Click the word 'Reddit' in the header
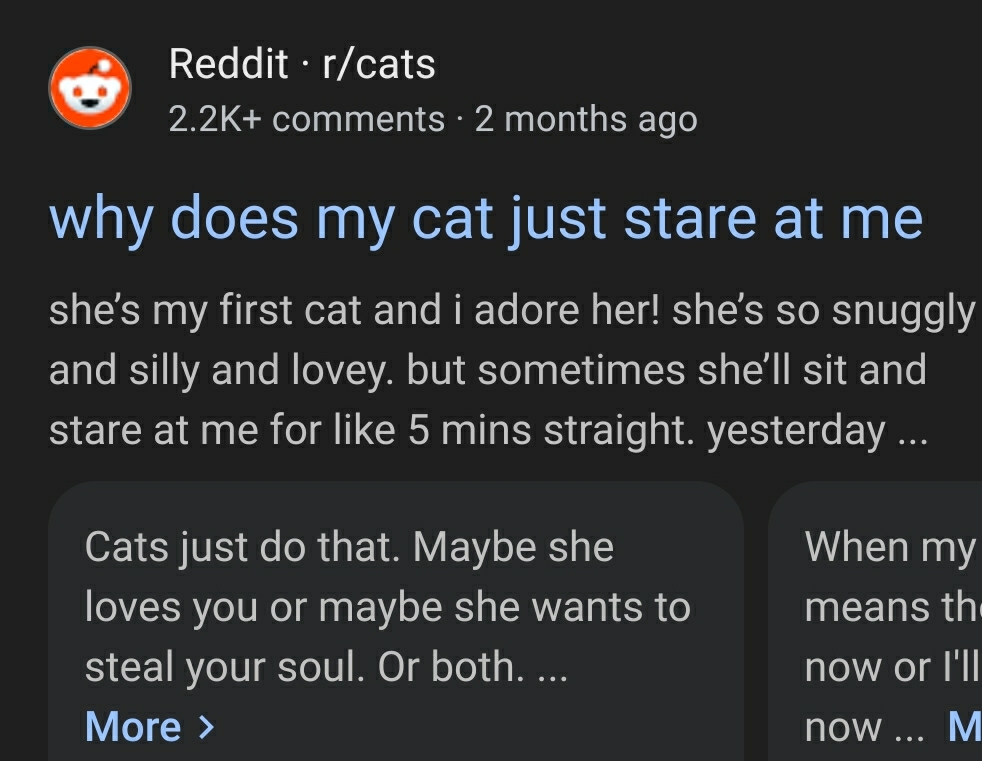 pyautogui.click(x=229, y=65)
